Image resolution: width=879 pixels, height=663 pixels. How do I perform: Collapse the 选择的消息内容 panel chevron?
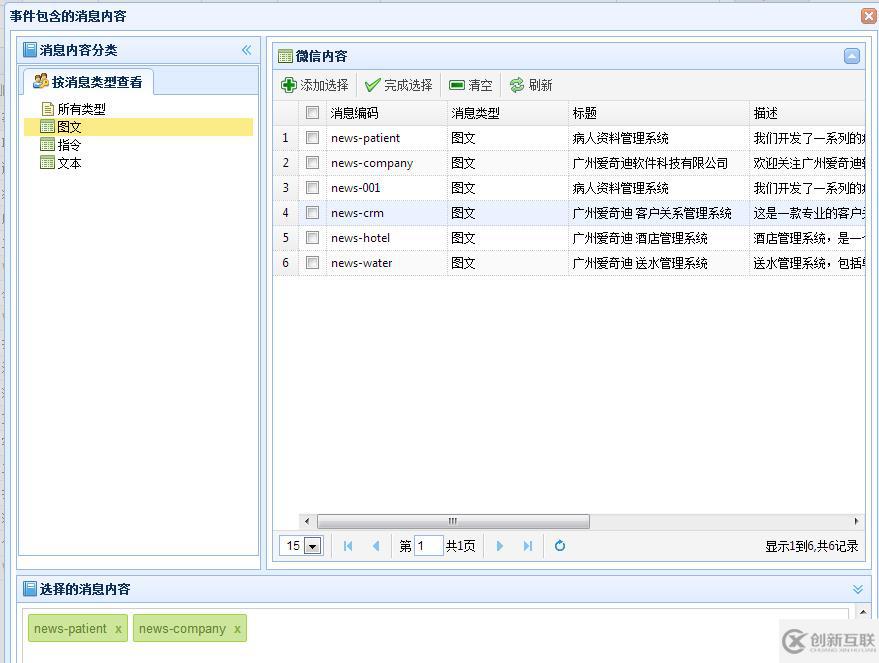coord(858,589)
